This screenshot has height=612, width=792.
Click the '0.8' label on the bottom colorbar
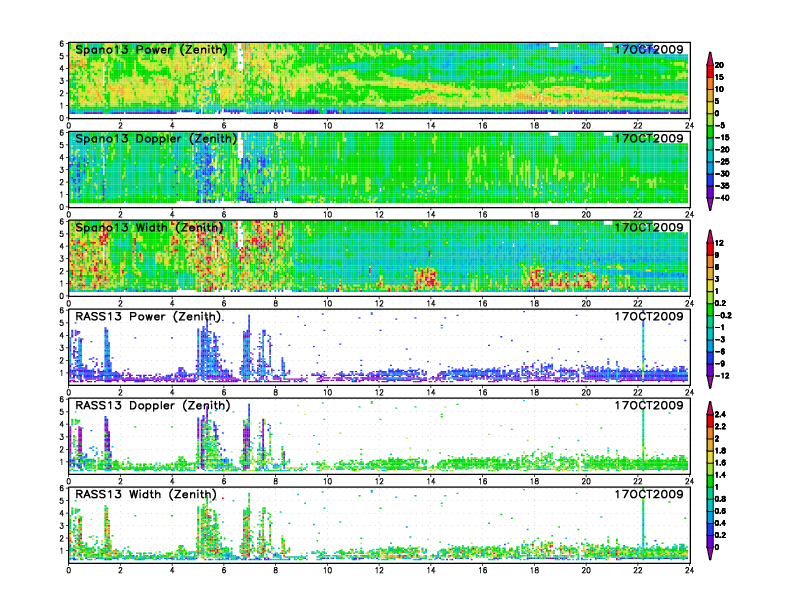(x=720, y=499)
